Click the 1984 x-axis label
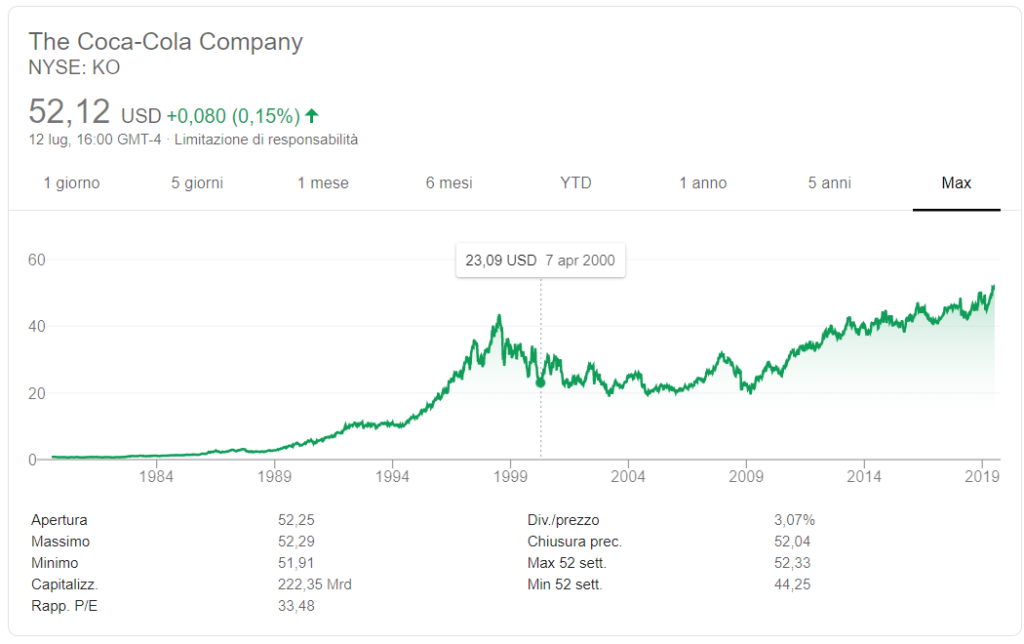 coord(156,477)
